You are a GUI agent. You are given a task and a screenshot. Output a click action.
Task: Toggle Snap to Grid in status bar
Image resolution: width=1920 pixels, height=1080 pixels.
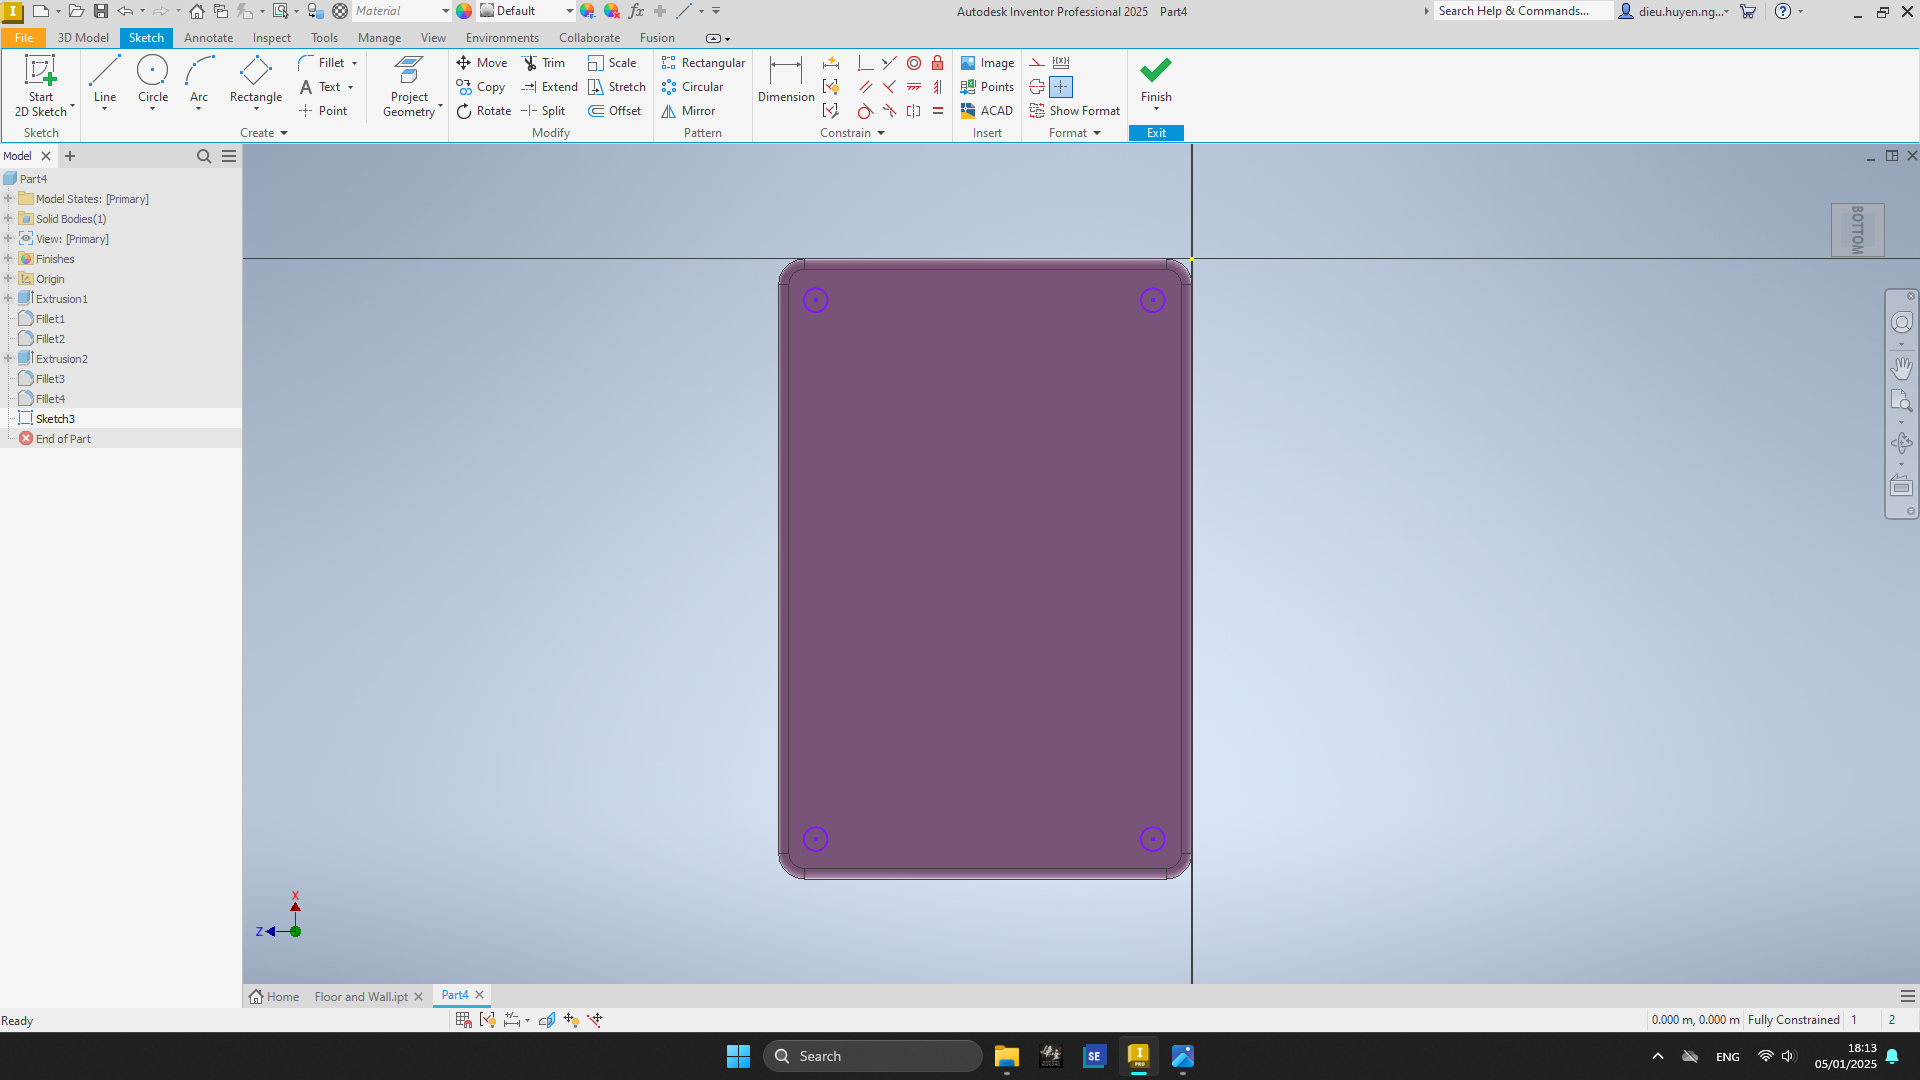coord(463,1020)
